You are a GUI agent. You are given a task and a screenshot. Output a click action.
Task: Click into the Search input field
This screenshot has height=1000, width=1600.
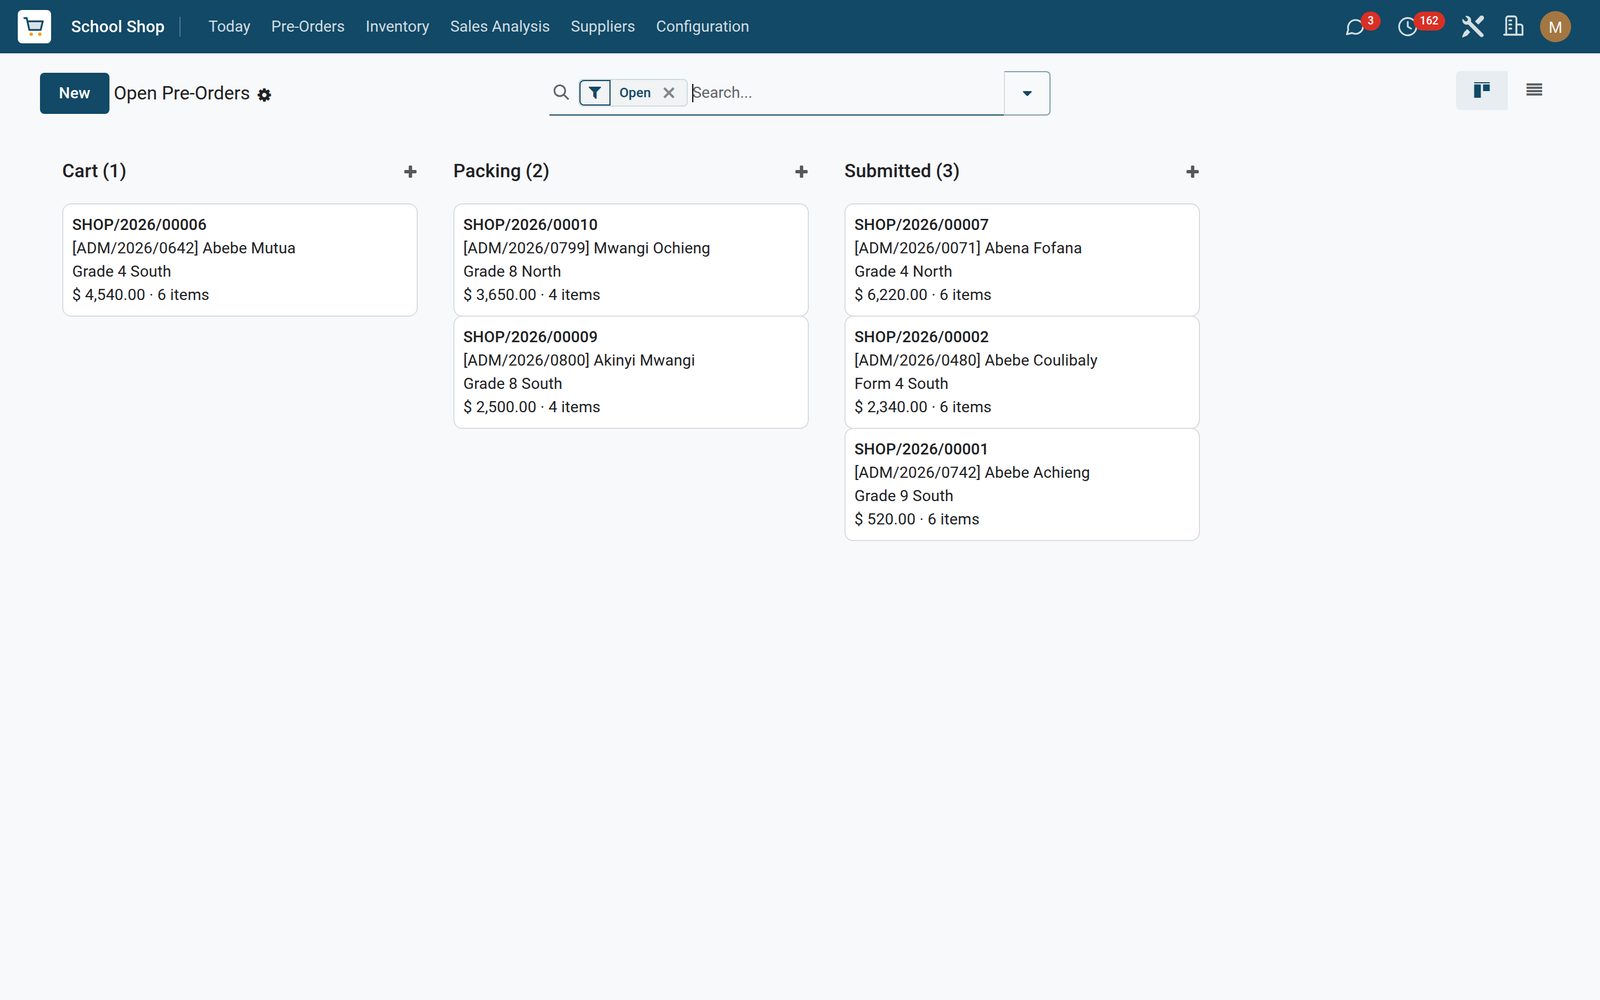pyautogui.click(x=846, y=93)
